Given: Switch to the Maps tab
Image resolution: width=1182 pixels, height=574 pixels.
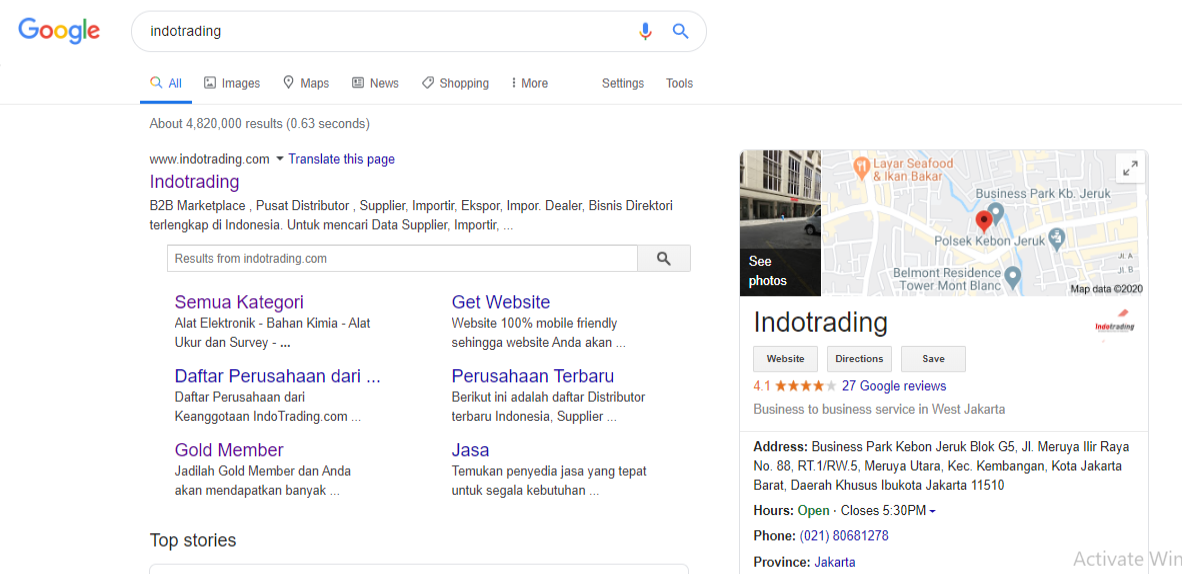Looking at the screenshot, I should point(306,83).
